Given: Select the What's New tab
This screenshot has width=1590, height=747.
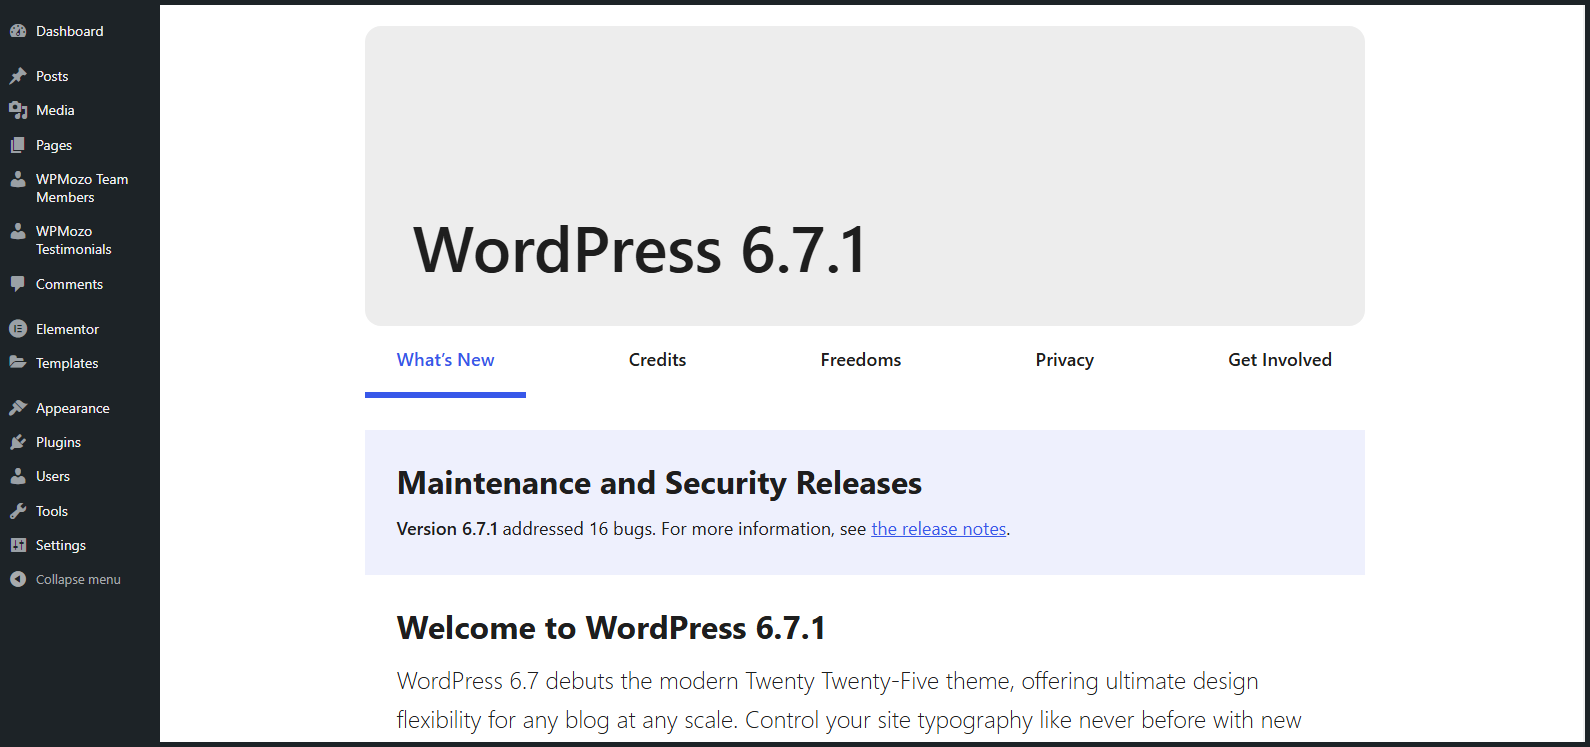Looking at the screenshot, I should 445,360.
